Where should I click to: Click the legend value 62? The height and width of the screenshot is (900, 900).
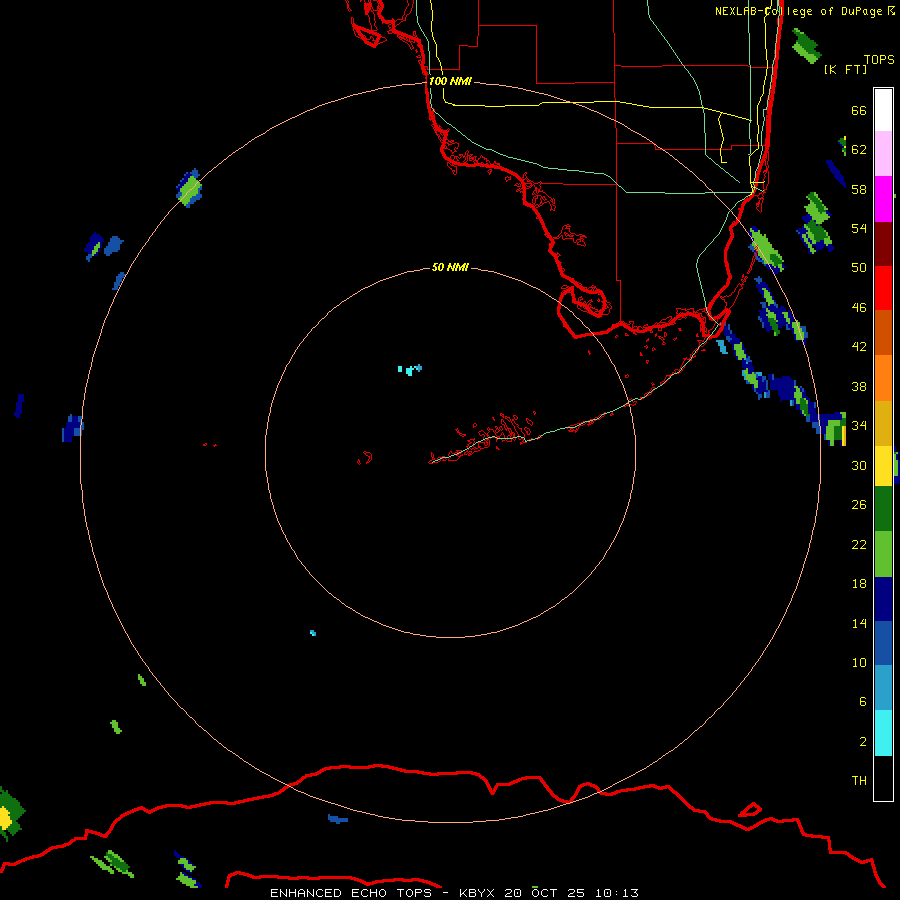859,149
